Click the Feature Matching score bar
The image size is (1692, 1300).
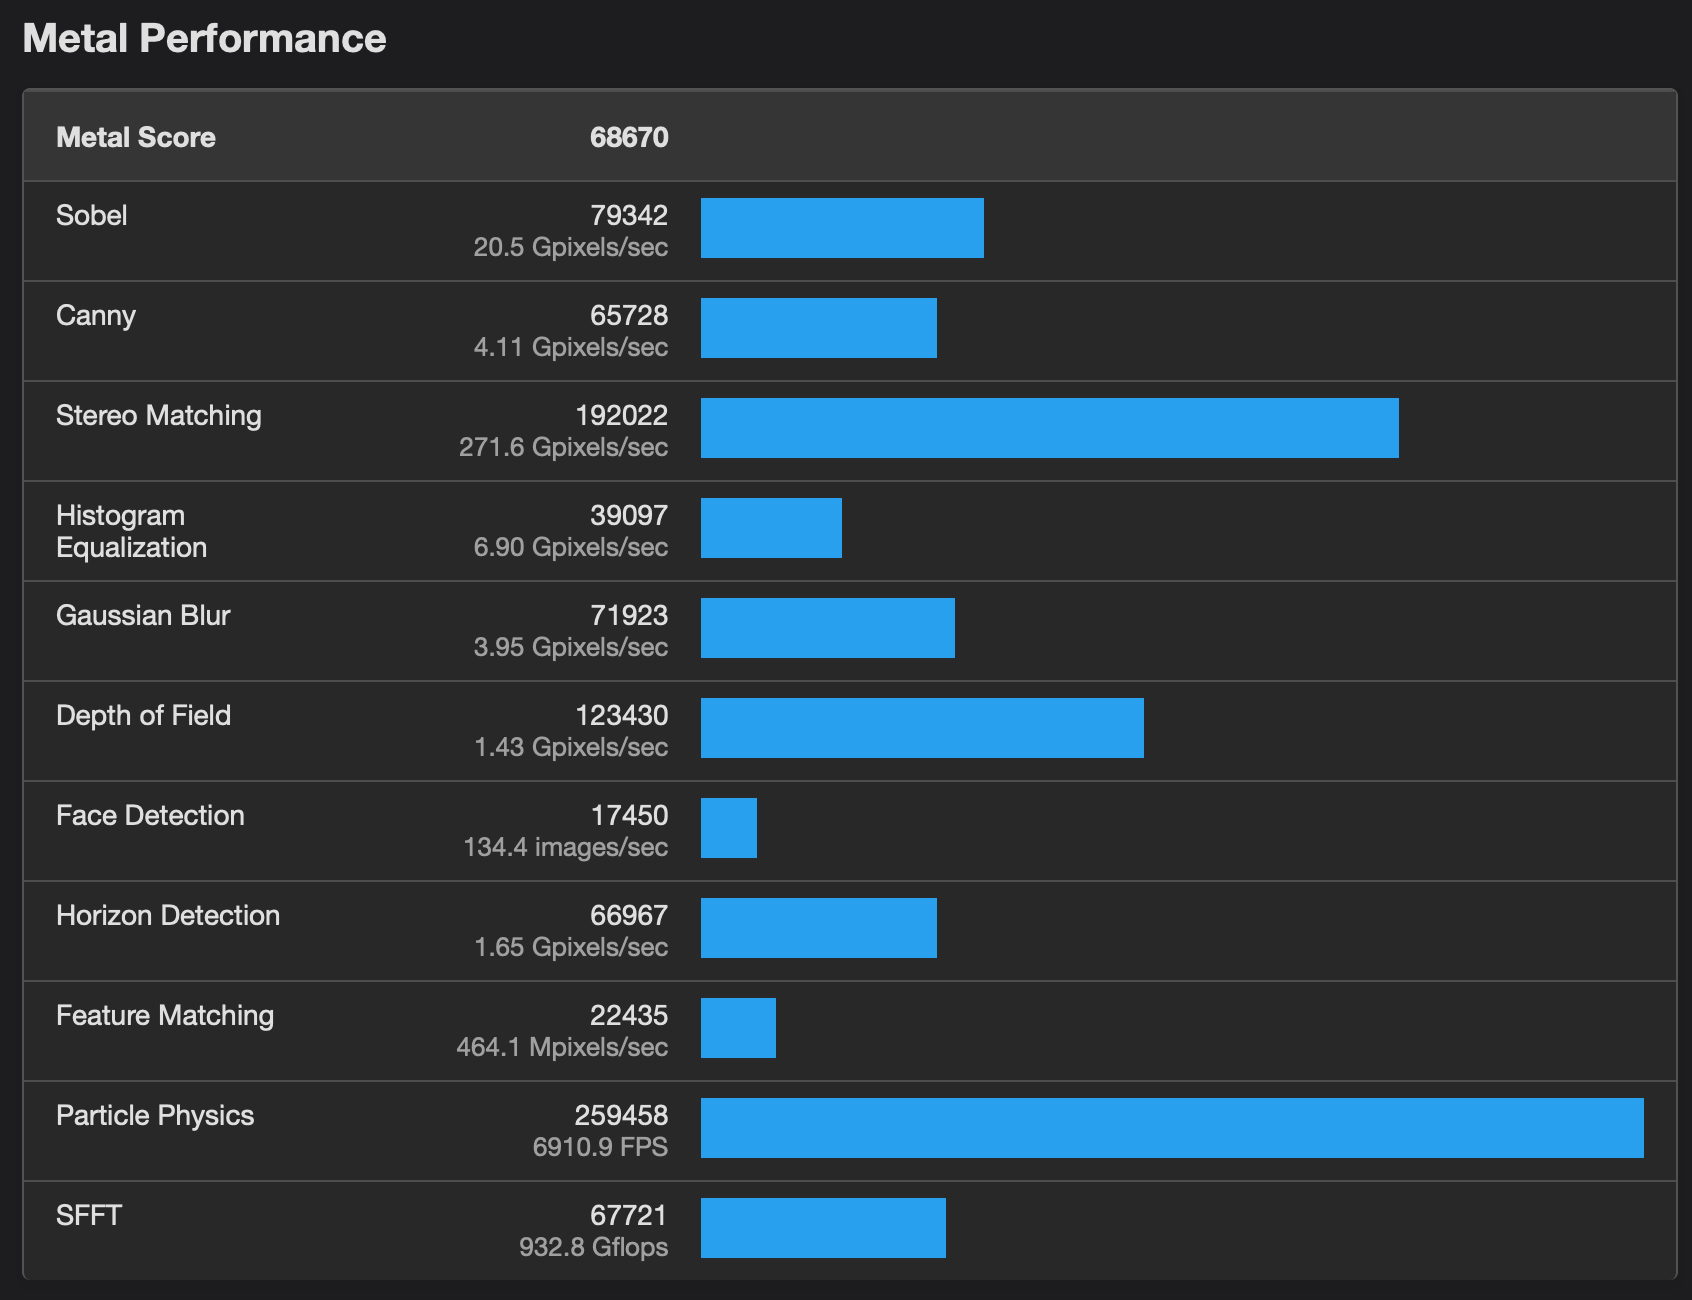pos(738,1028)
